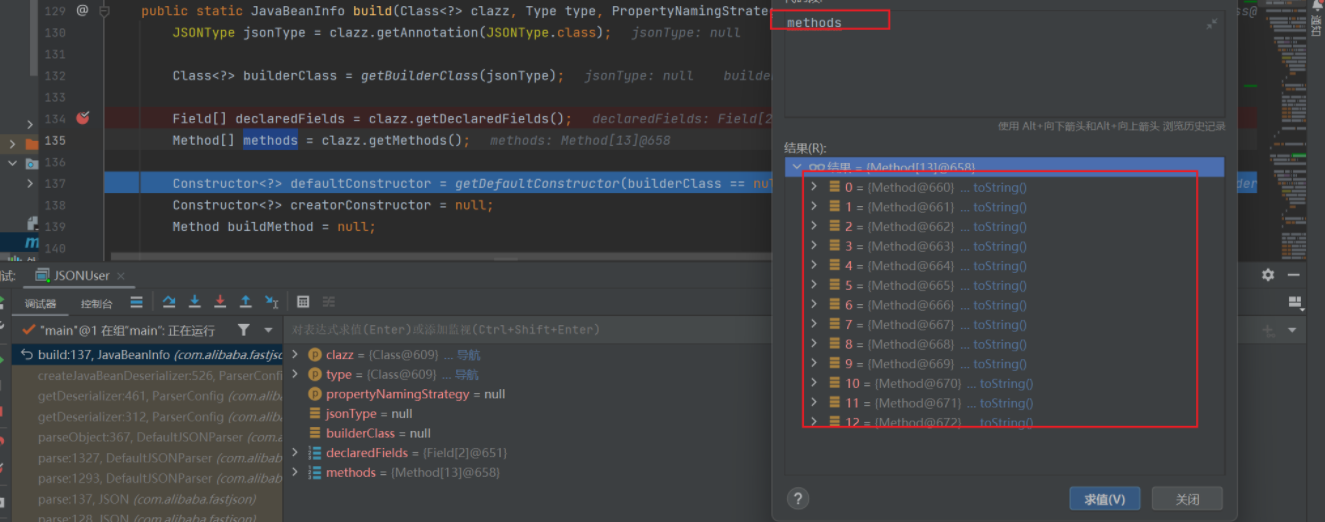Expand the type variable node
The image size is (1325, 522).
click(x=295, y=374)
